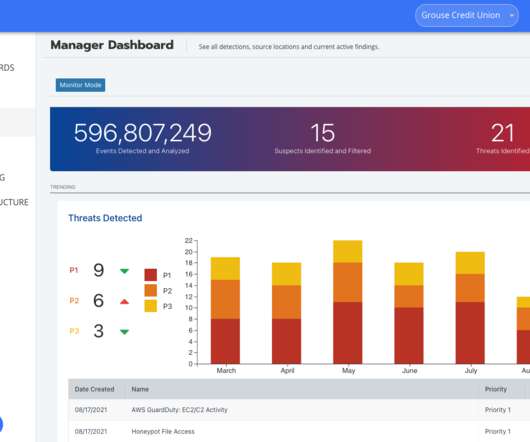Click the April bar in the chart
530x442 pixels.
[287, 313]
